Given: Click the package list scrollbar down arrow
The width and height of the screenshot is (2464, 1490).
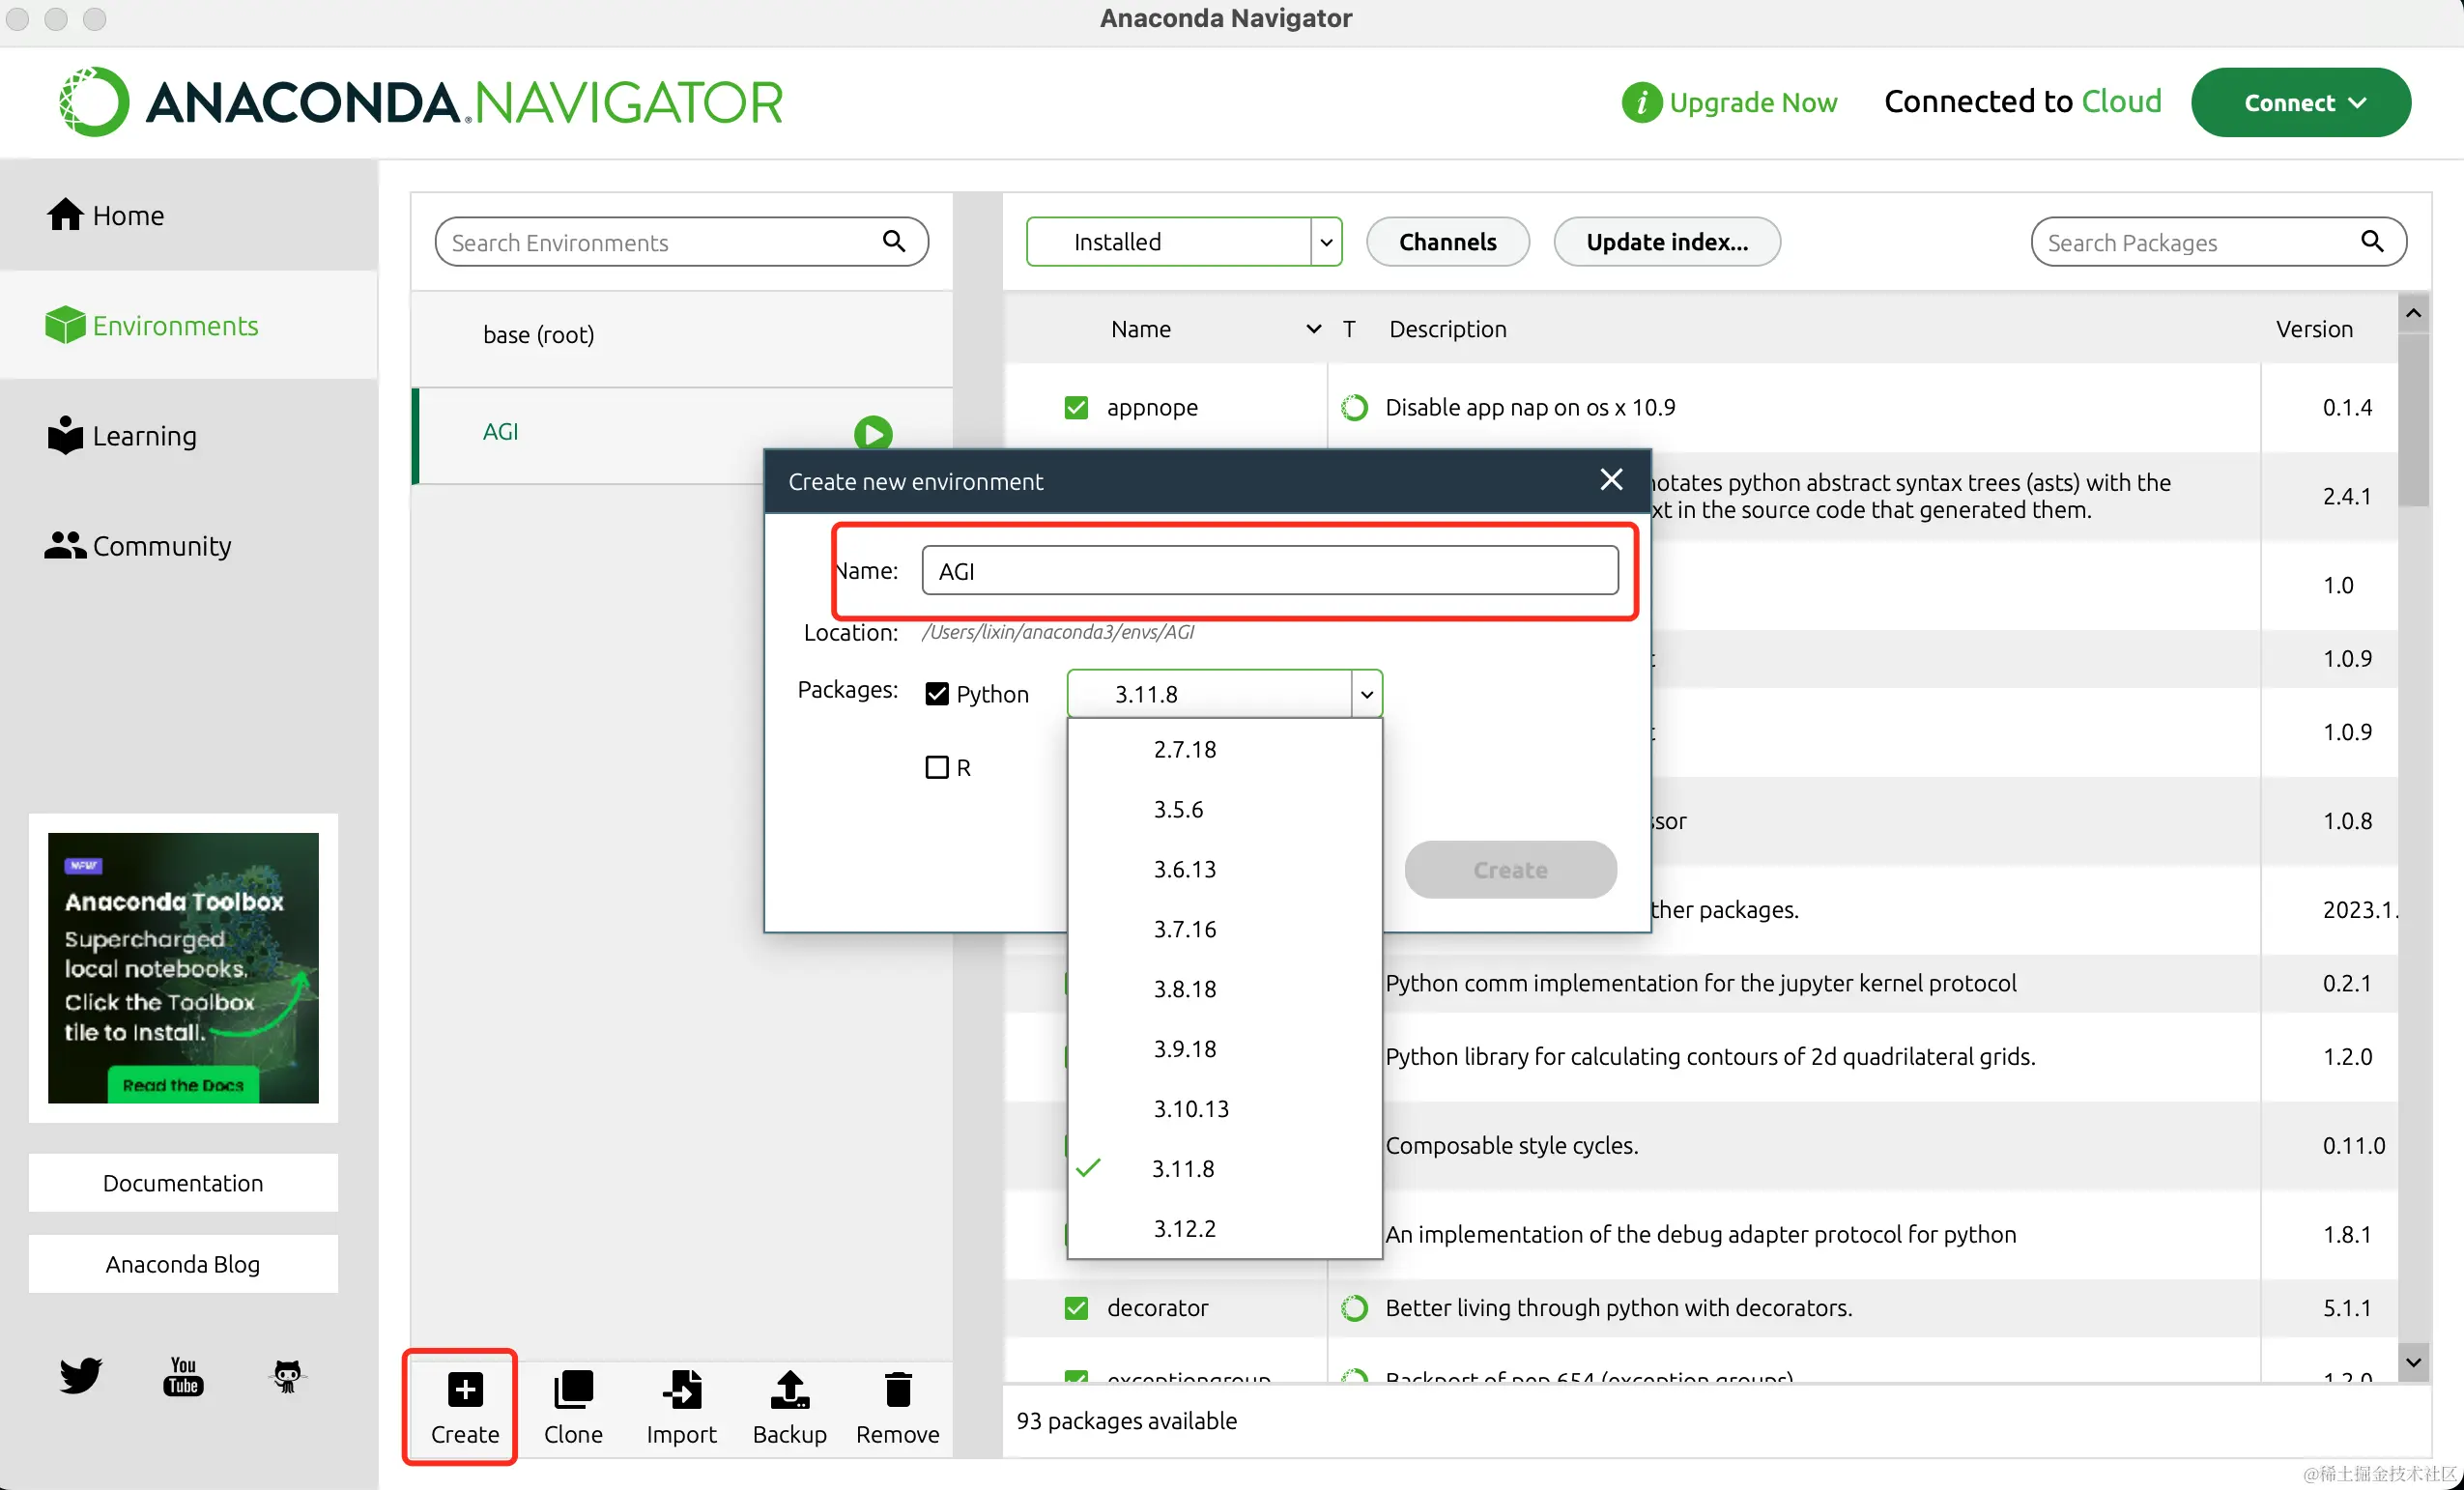Looking at the screenshot, I should pyautogui.click(x=2412, y=1362).
